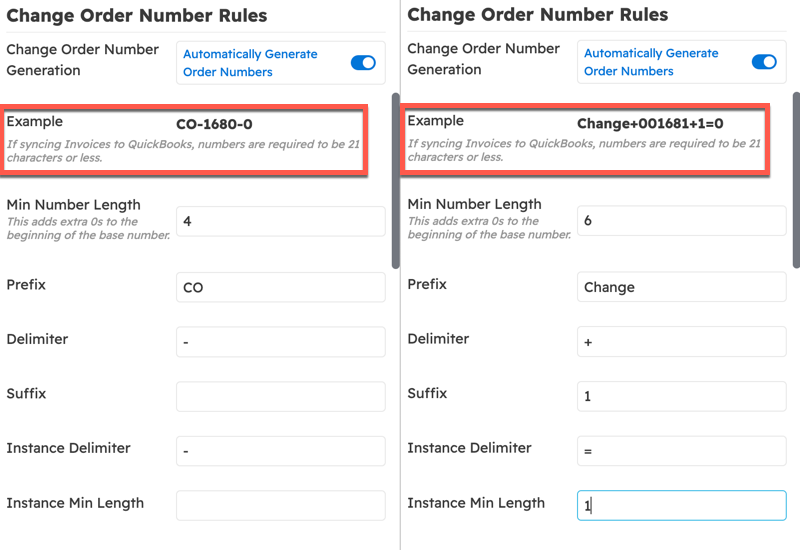Select the Prefix field containing Change

pos(681,287)
